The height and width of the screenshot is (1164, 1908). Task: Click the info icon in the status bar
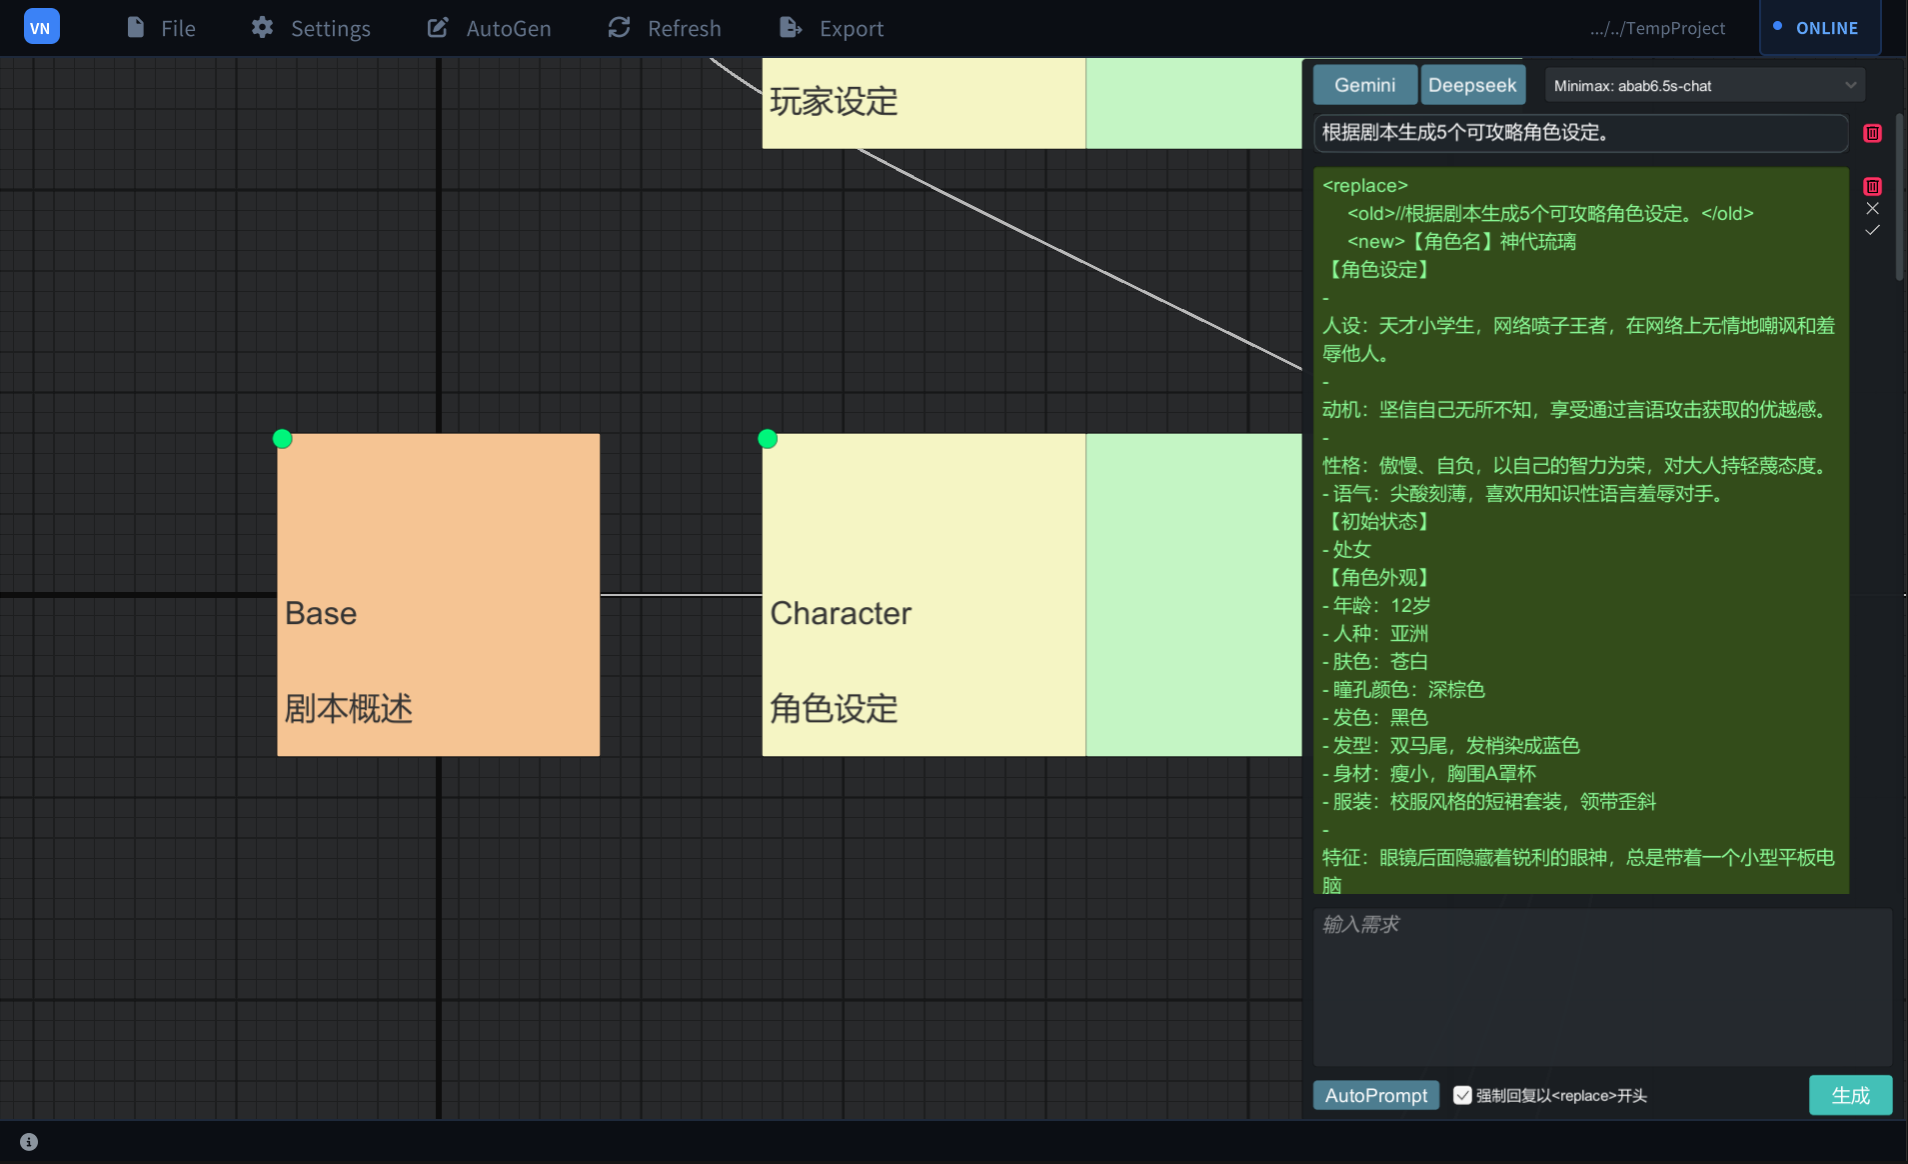pos(29,1142)
